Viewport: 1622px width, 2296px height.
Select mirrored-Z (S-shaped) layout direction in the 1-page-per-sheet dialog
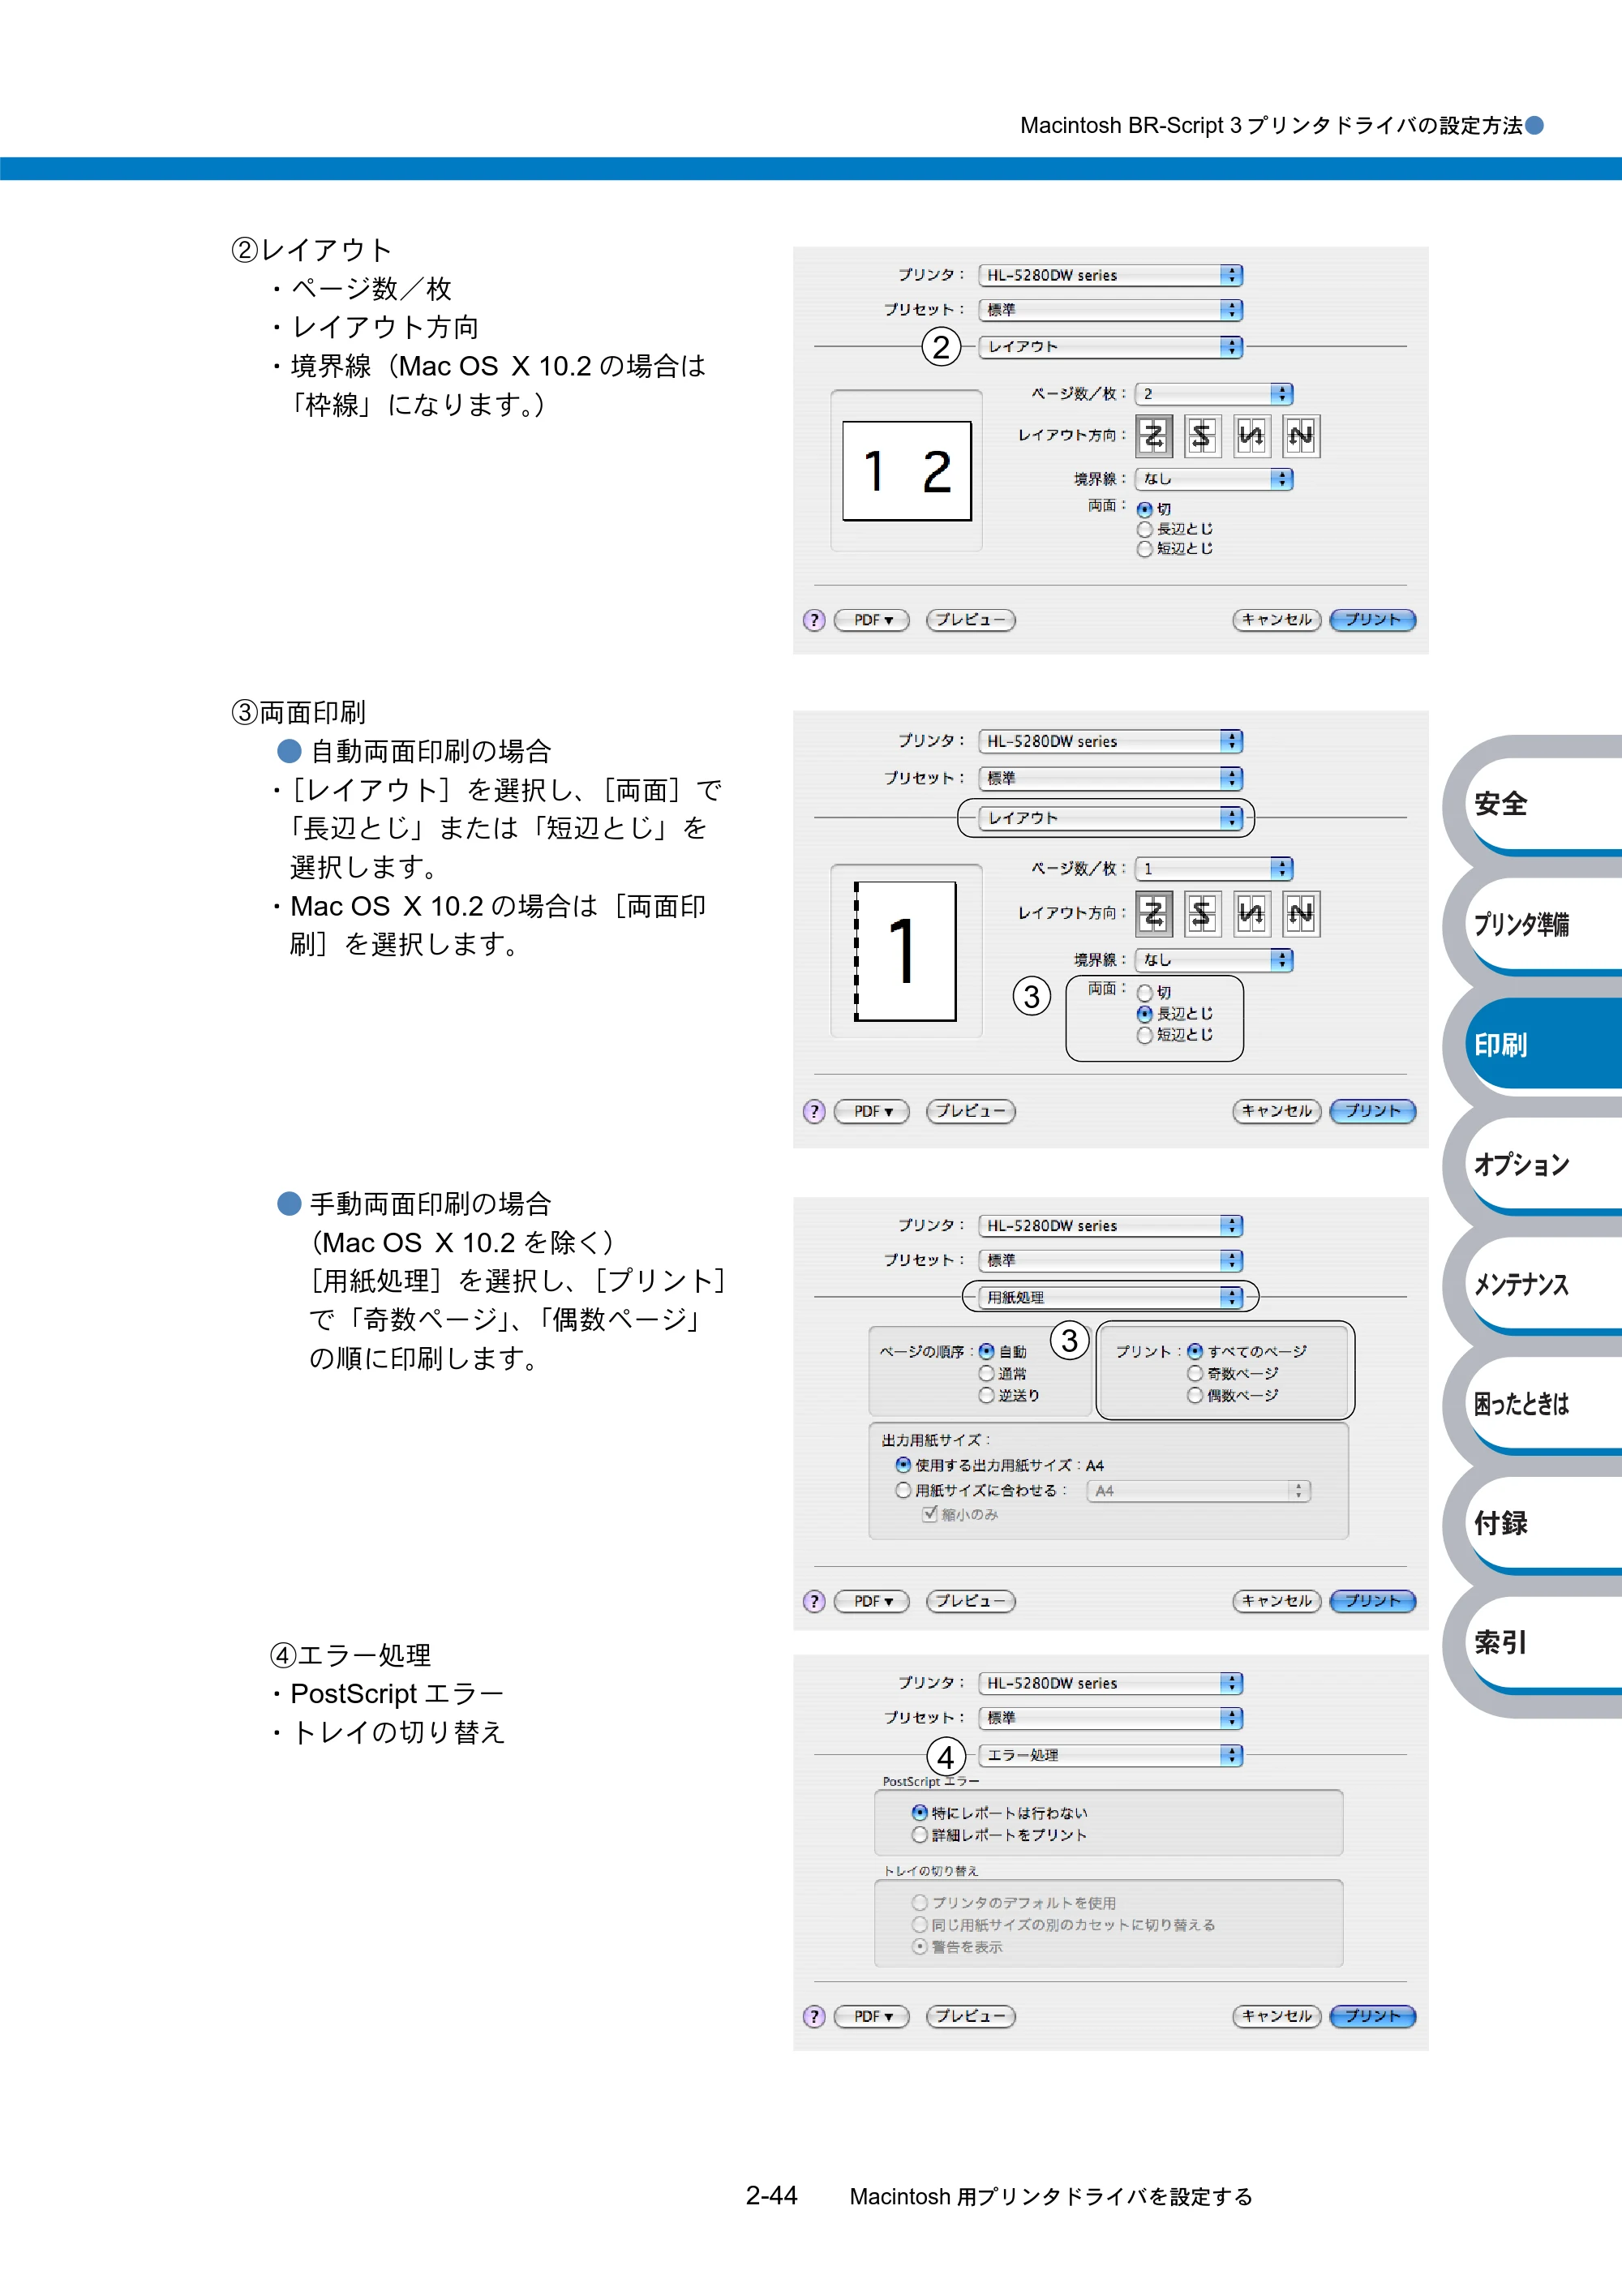[x=1203, y=913]
